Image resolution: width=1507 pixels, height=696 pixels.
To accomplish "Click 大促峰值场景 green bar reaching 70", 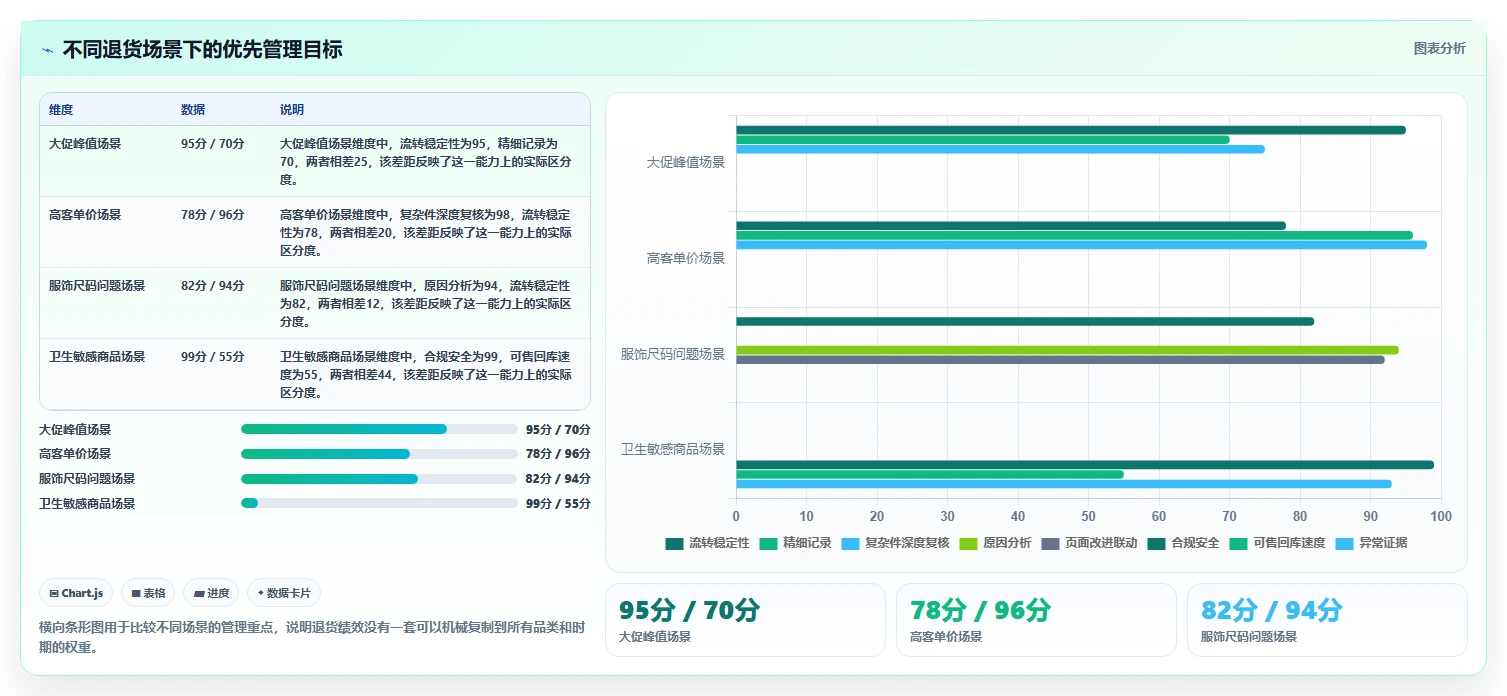I will coord(983,140).
